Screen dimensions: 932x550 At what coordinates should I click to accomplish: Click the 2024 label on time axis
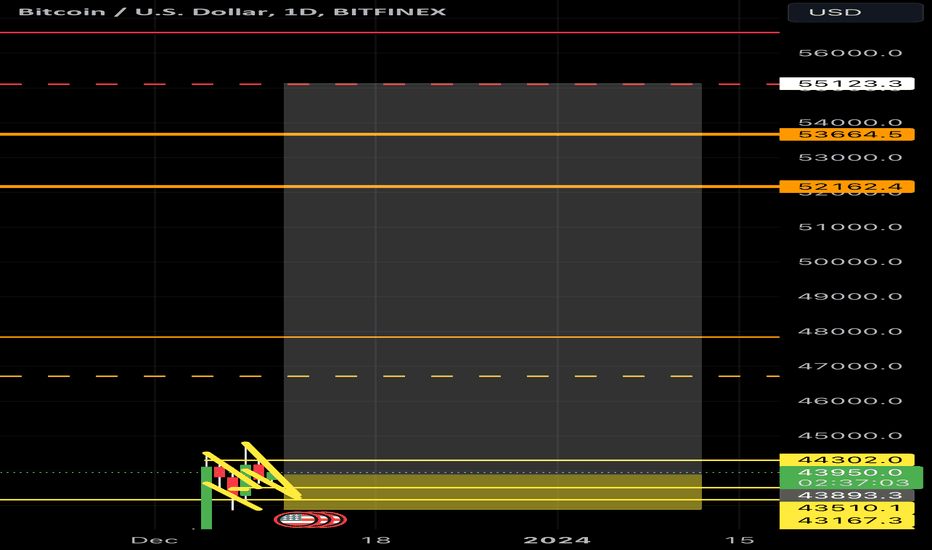click(556, 538)
